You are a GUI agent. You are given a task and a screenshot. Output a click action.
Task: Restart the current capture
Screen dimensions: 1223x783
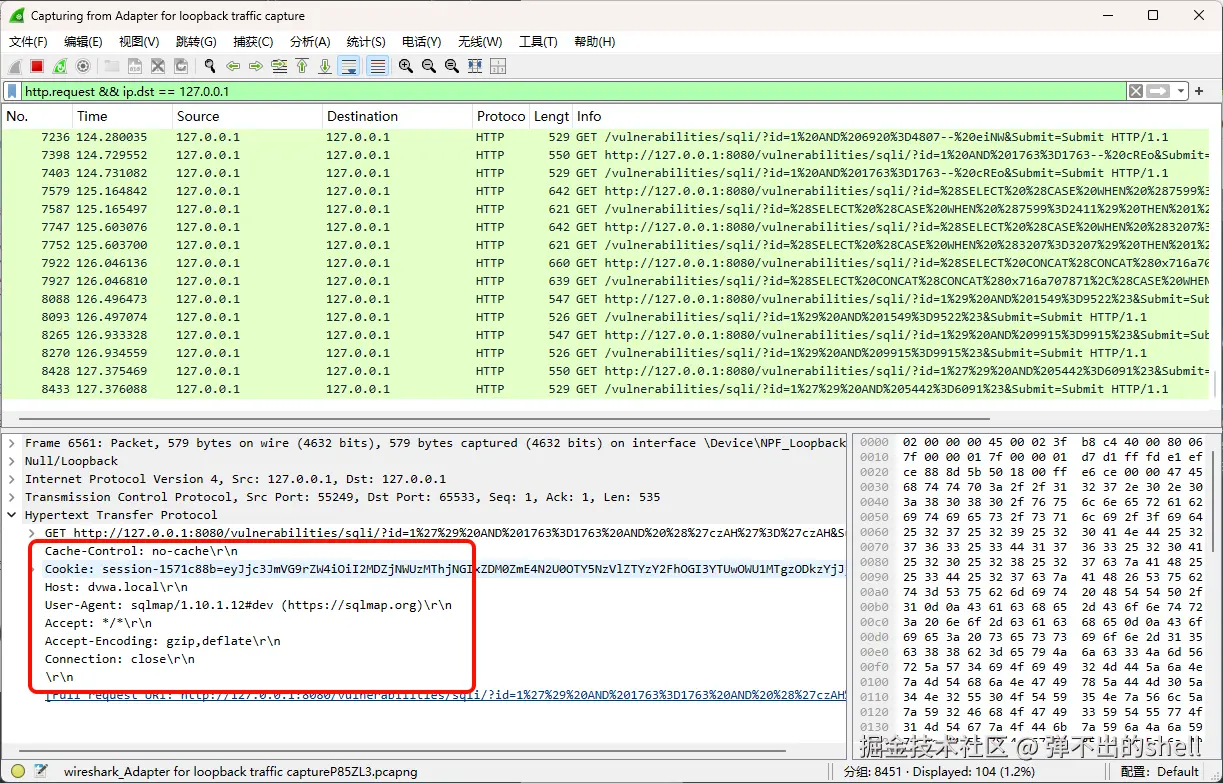(60, 66)
